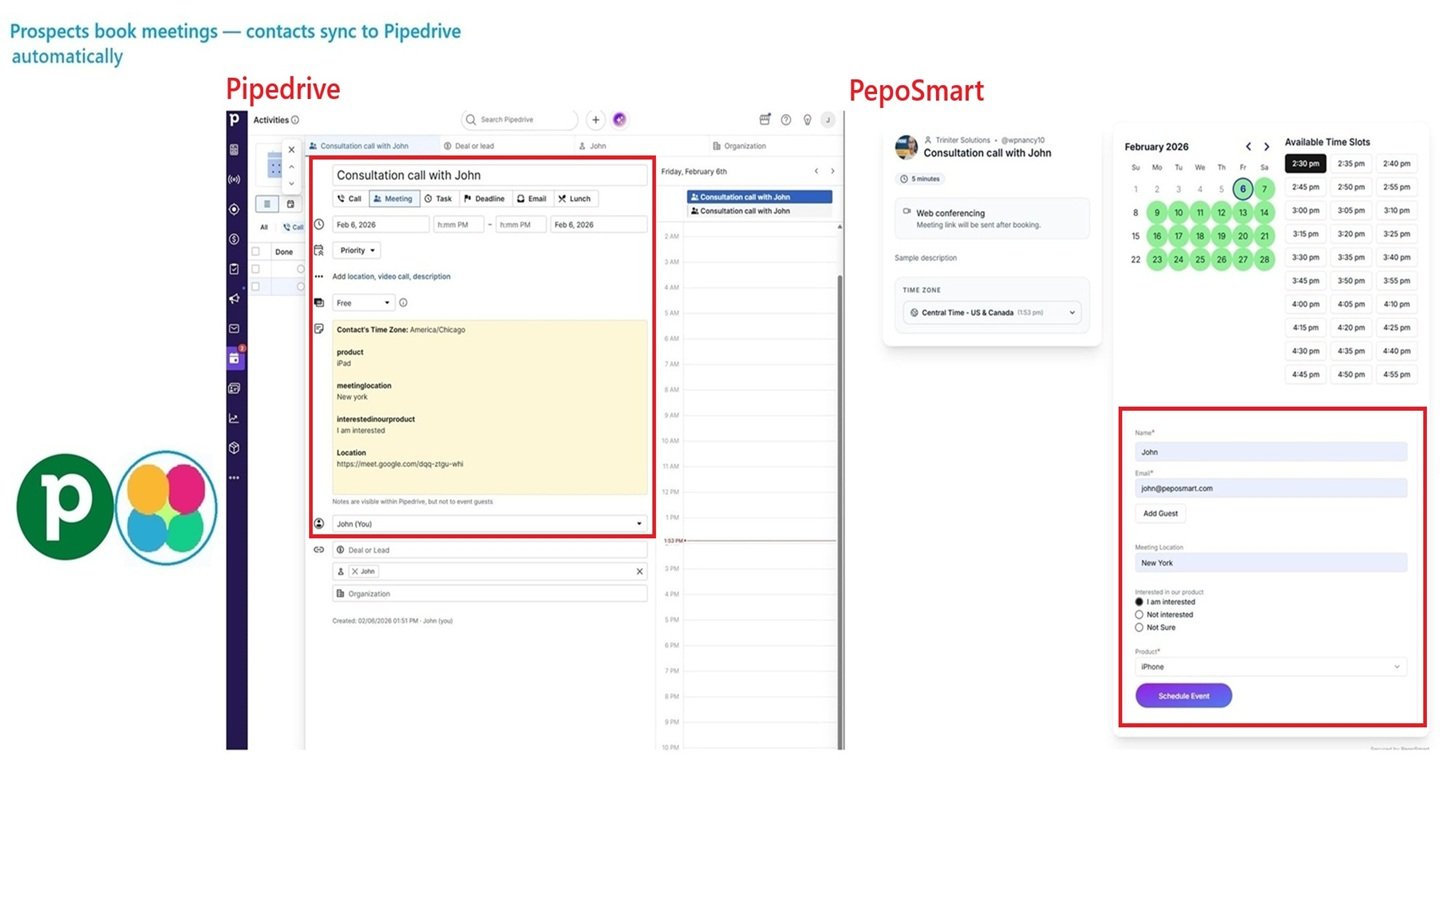
Task: Expand the iPhone product dropdown
Action: pyautogui.click(x=1271, y=666)
